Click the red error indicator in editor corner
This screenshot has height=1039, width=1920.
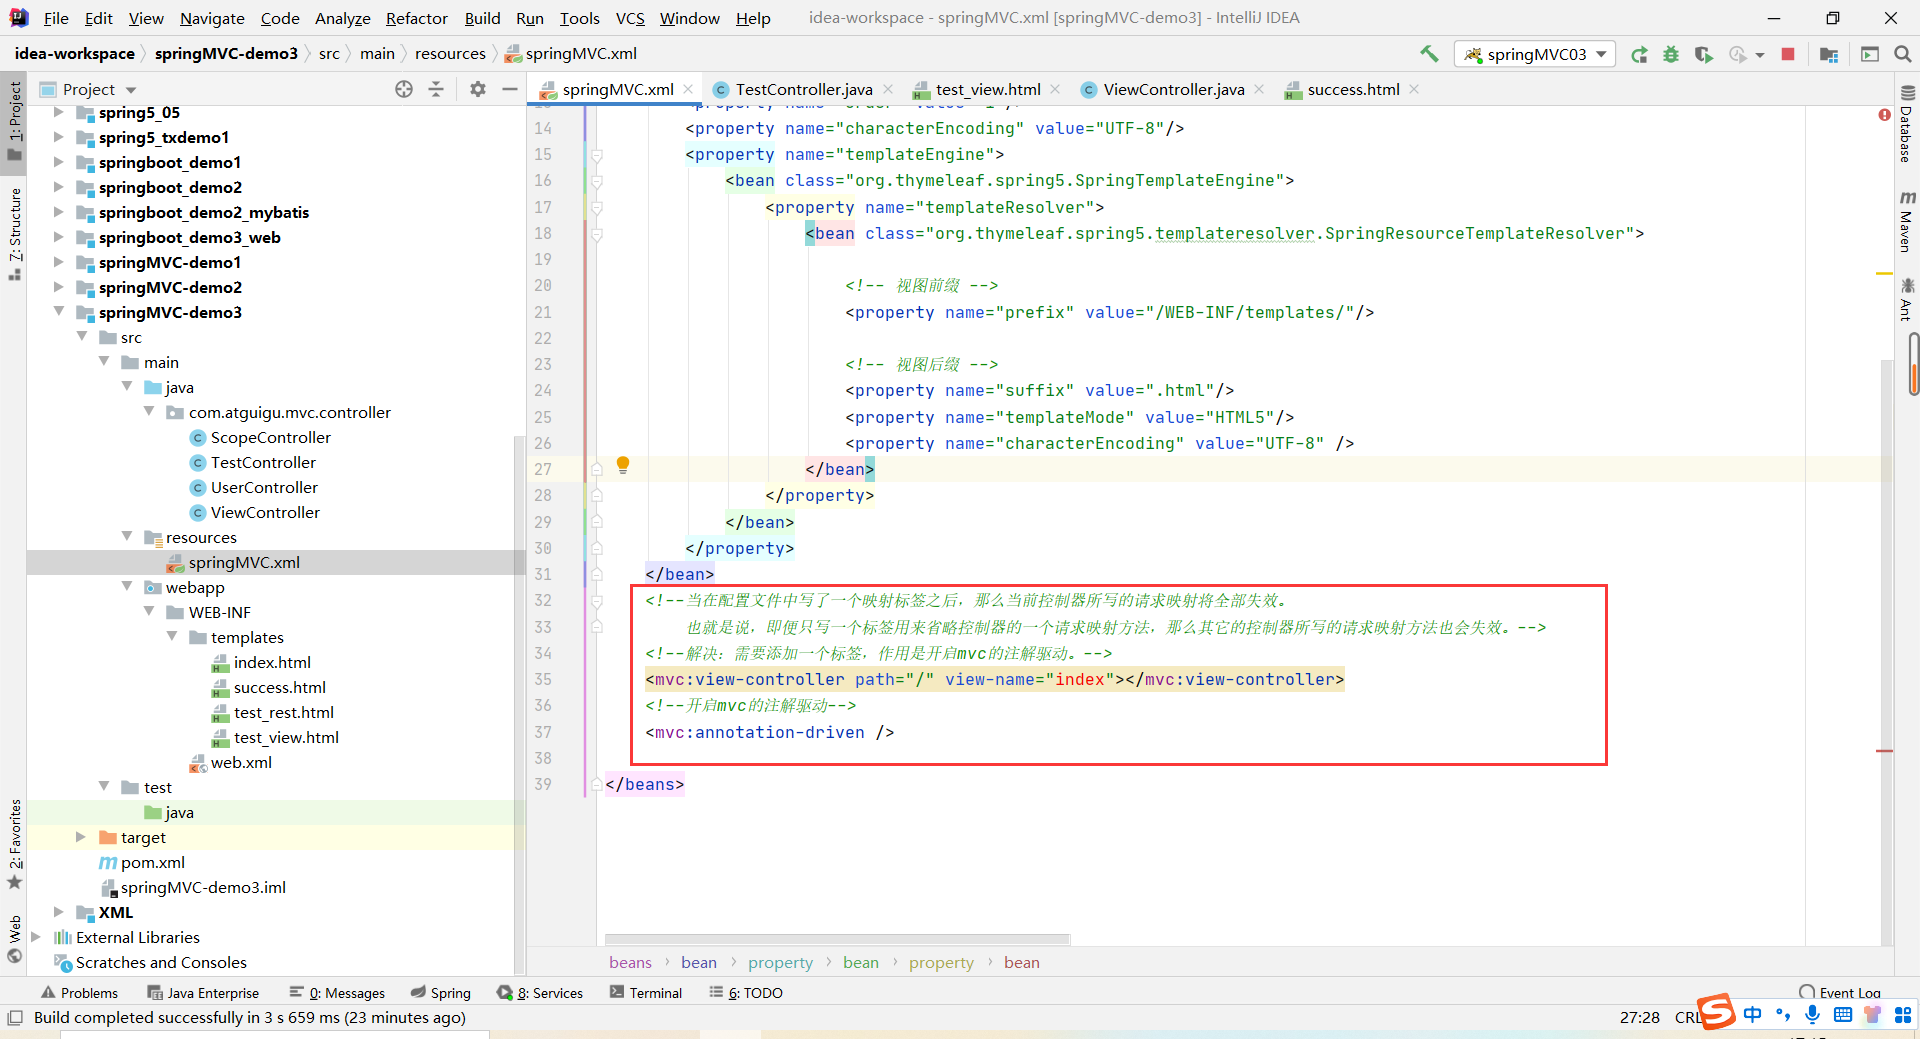coord(1884,115)
